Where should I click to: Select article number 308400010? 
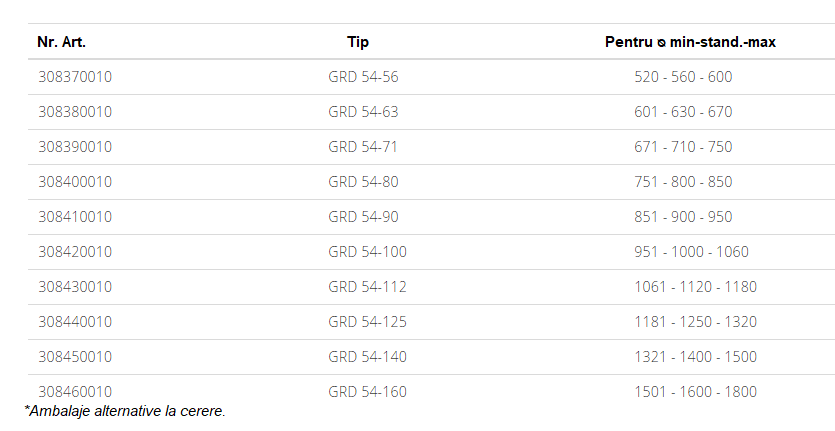click(75, 182)
